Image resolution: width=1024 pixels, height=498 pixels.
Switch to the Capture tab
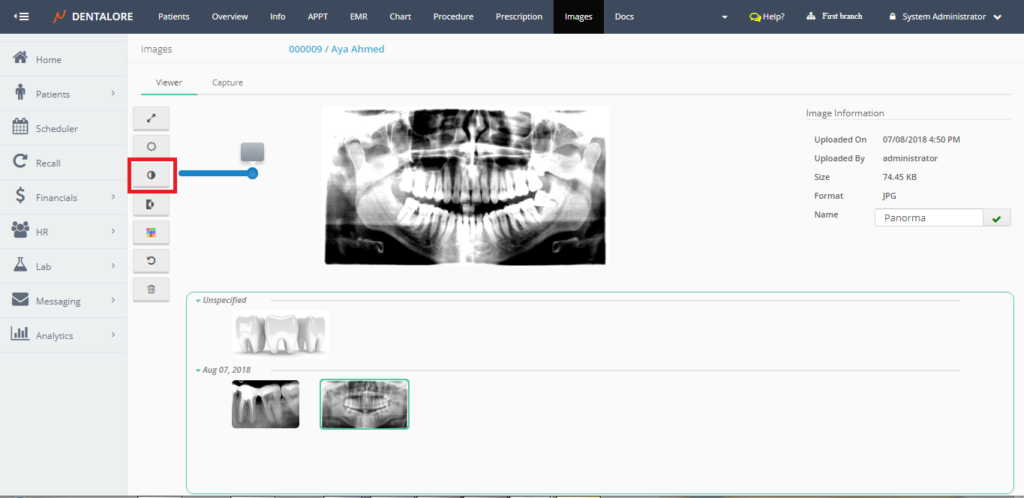pos(227,83)
